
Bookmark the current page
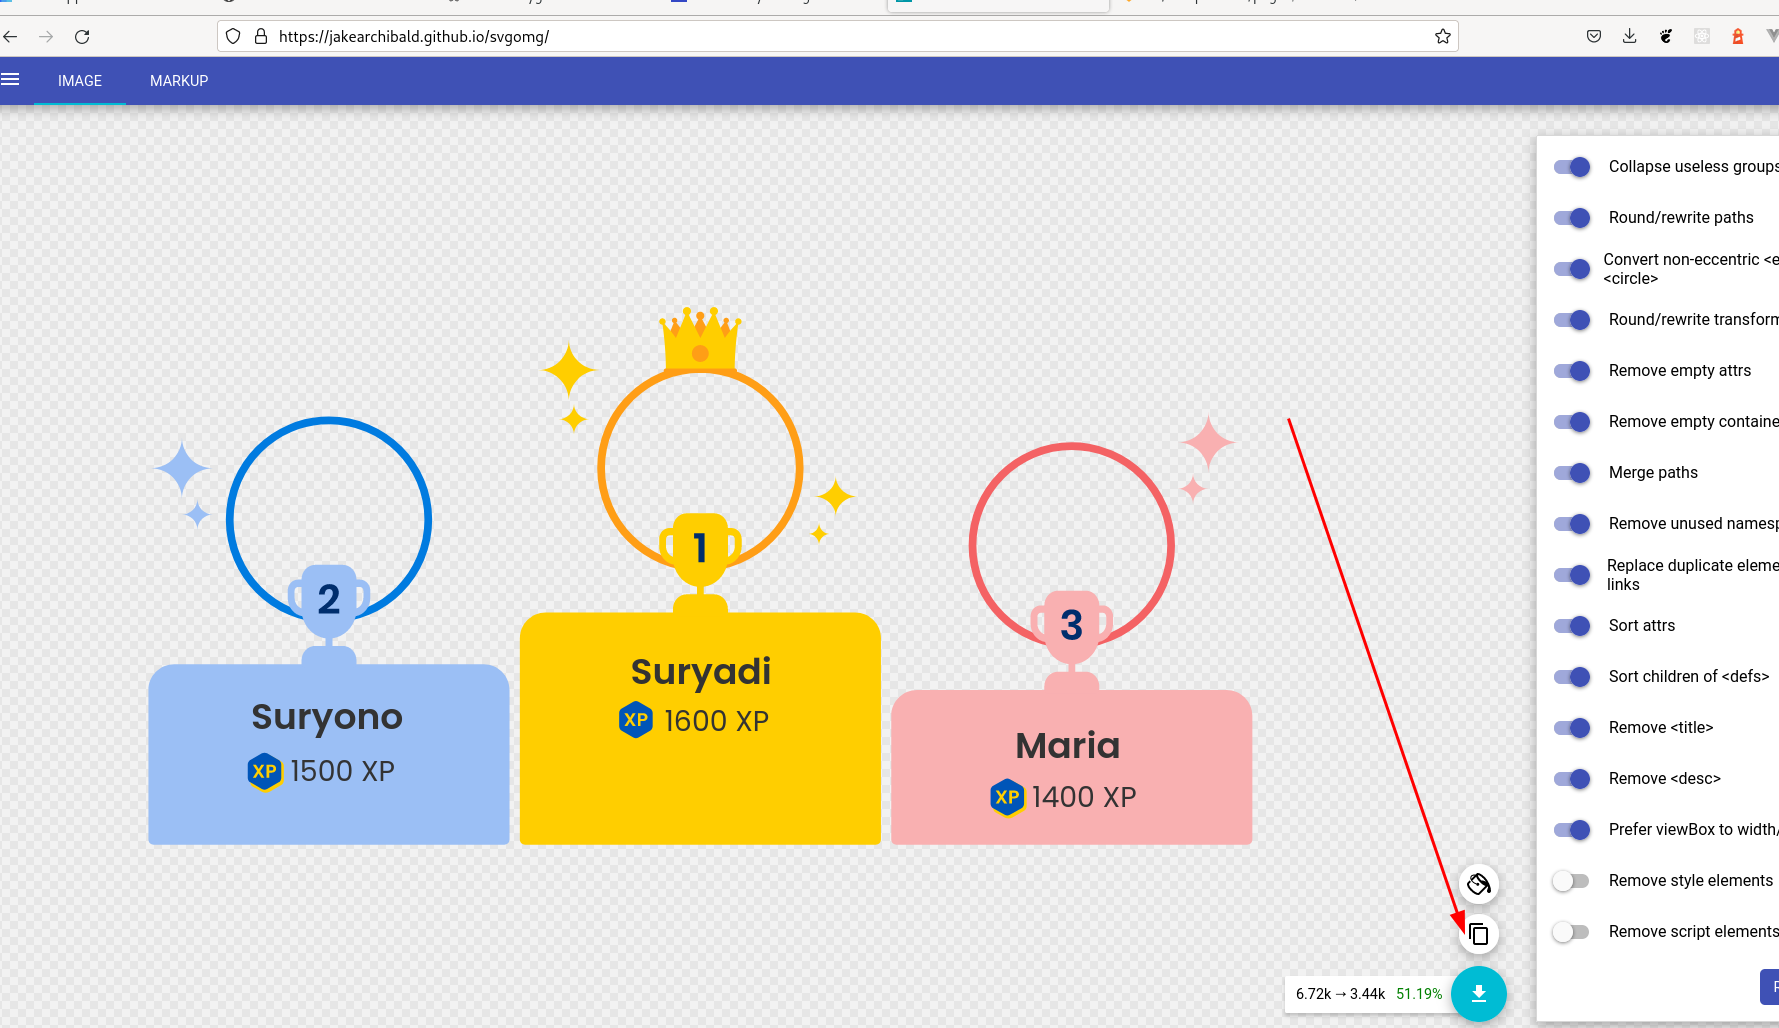(x=1443, y=36)
